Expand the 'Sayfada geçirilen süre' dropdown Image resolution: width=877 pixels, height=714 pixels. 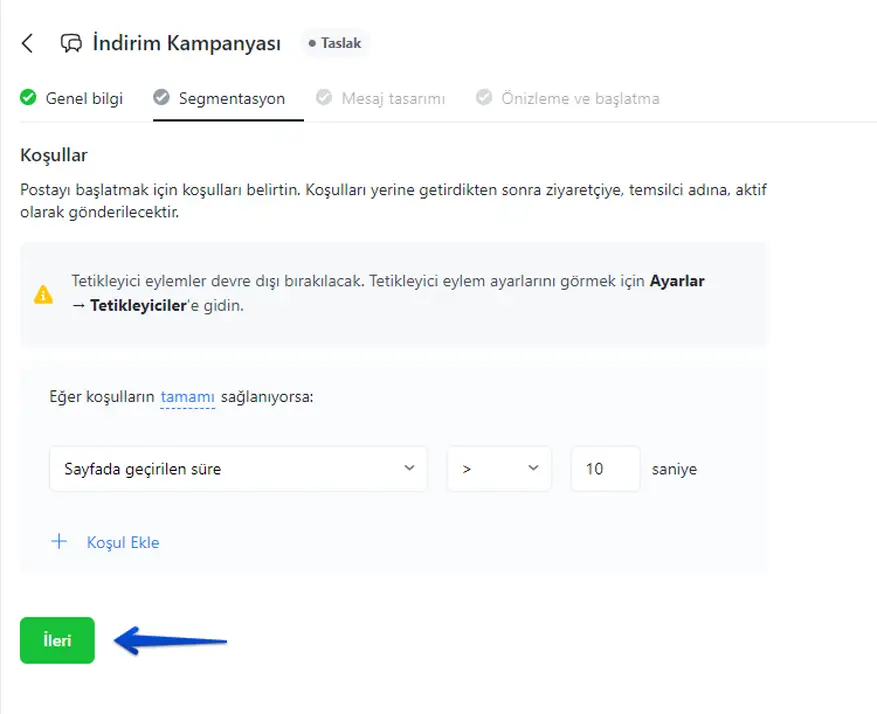pyautogui.click(x=238, y=468)
